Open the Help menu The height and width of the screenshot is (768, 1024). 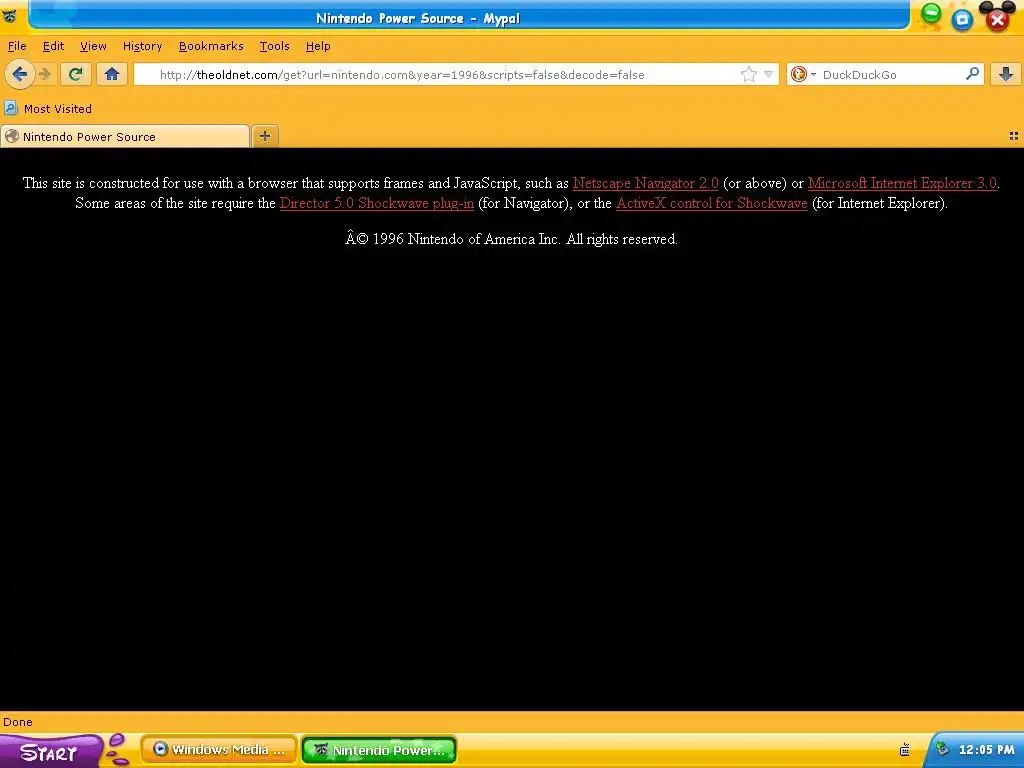[318, 46]
